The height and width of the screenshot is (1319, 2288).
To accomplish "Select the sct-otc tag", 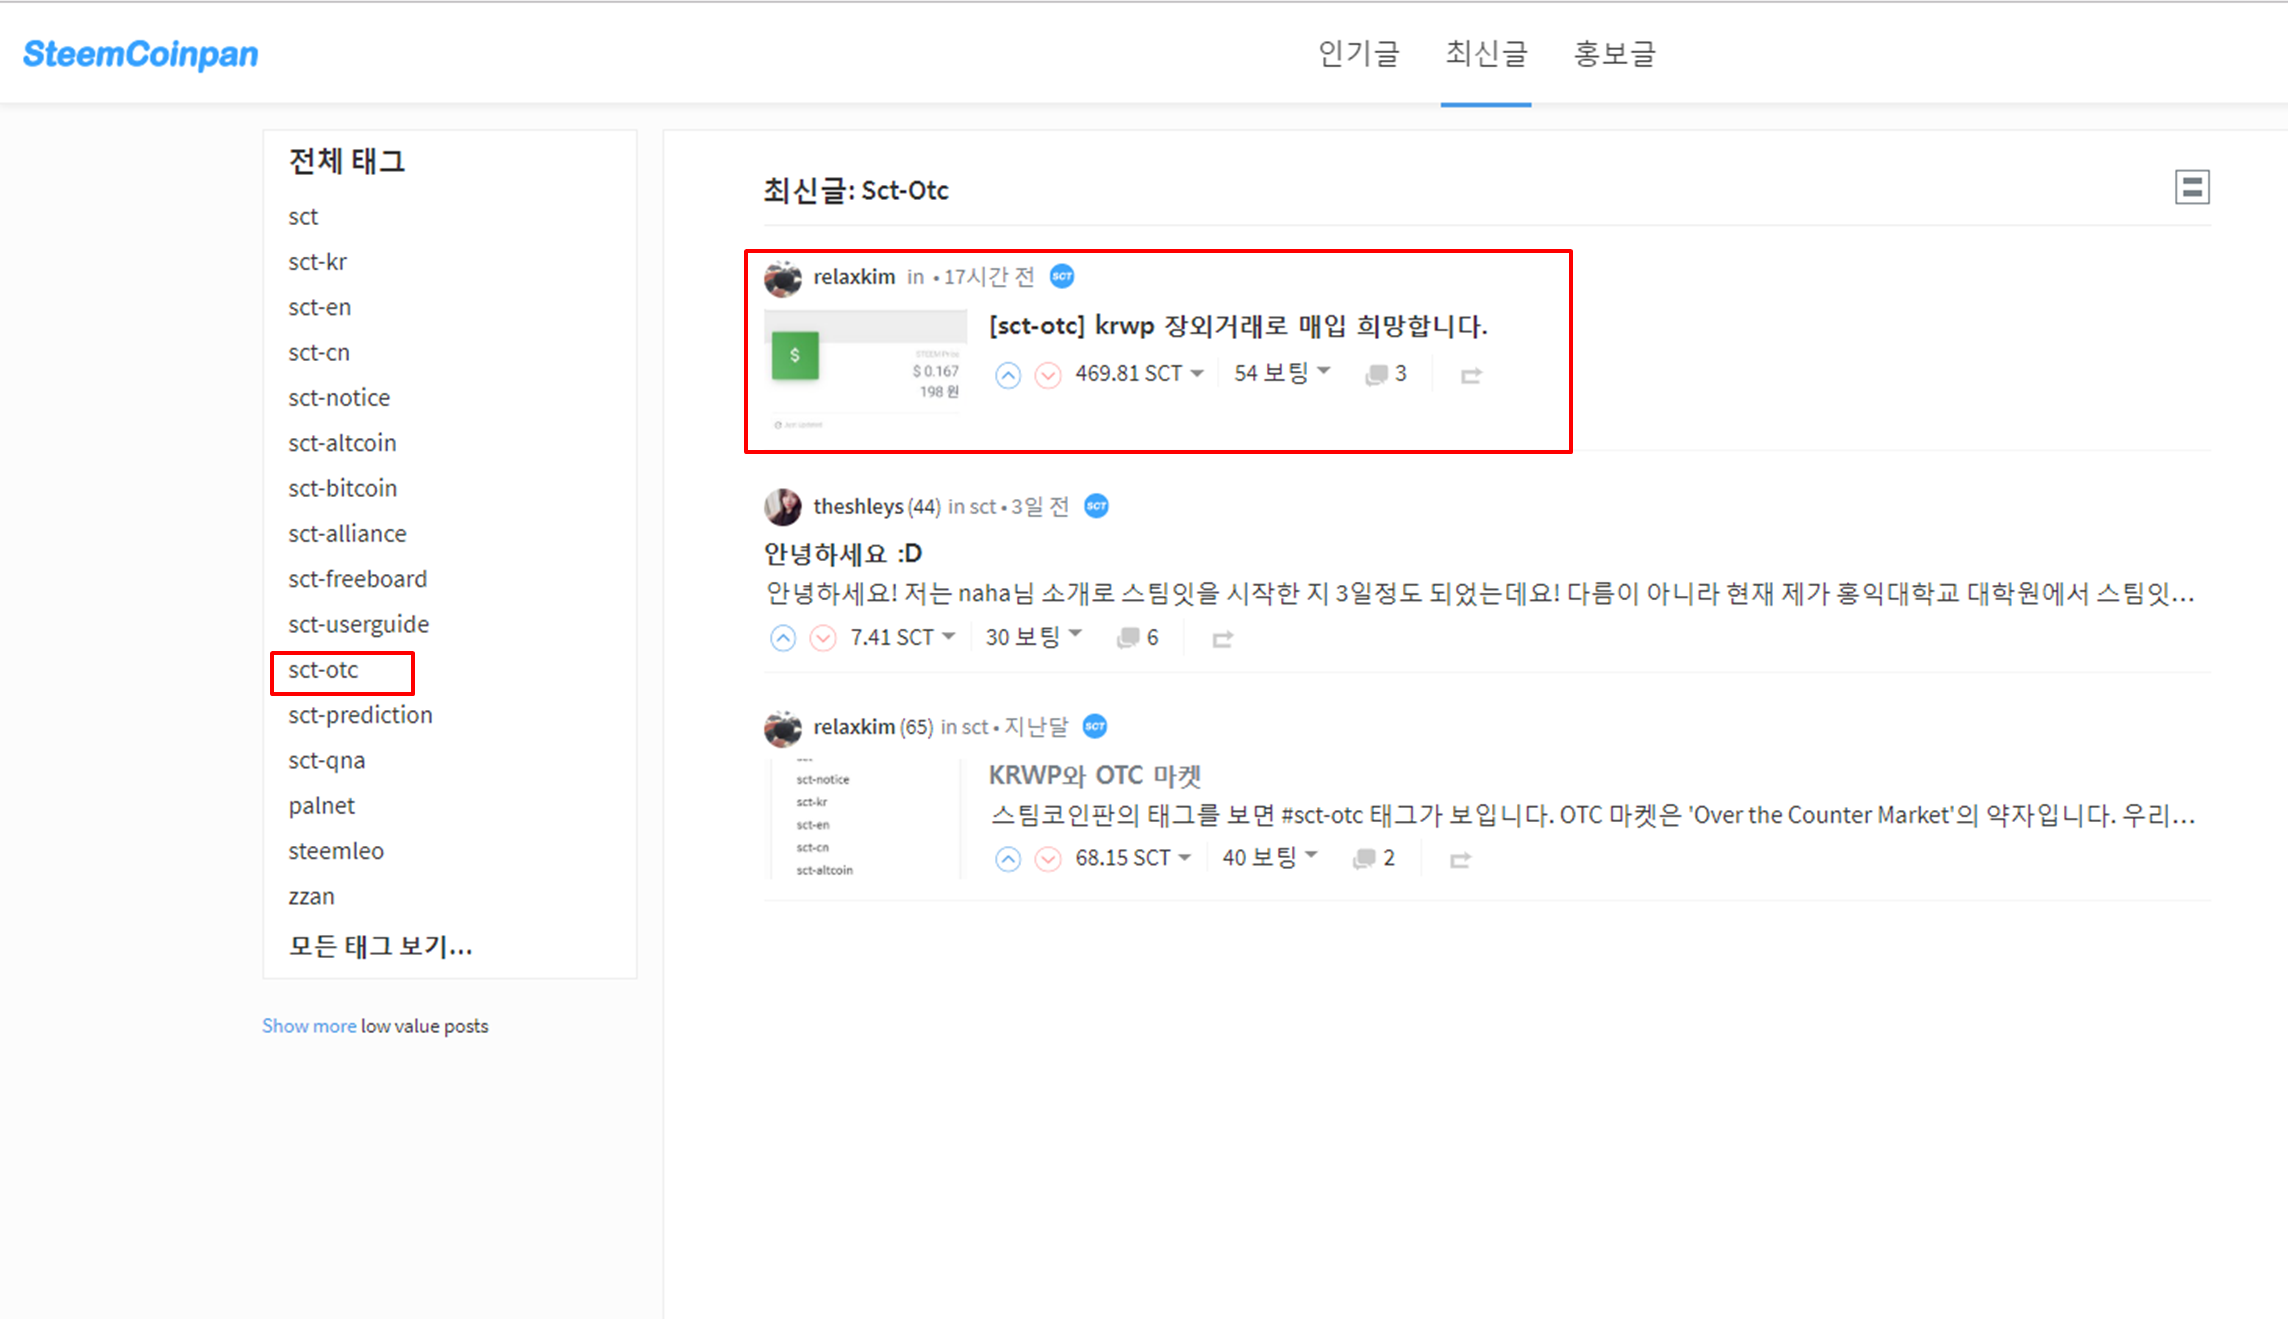I will (x=323, y=669).
